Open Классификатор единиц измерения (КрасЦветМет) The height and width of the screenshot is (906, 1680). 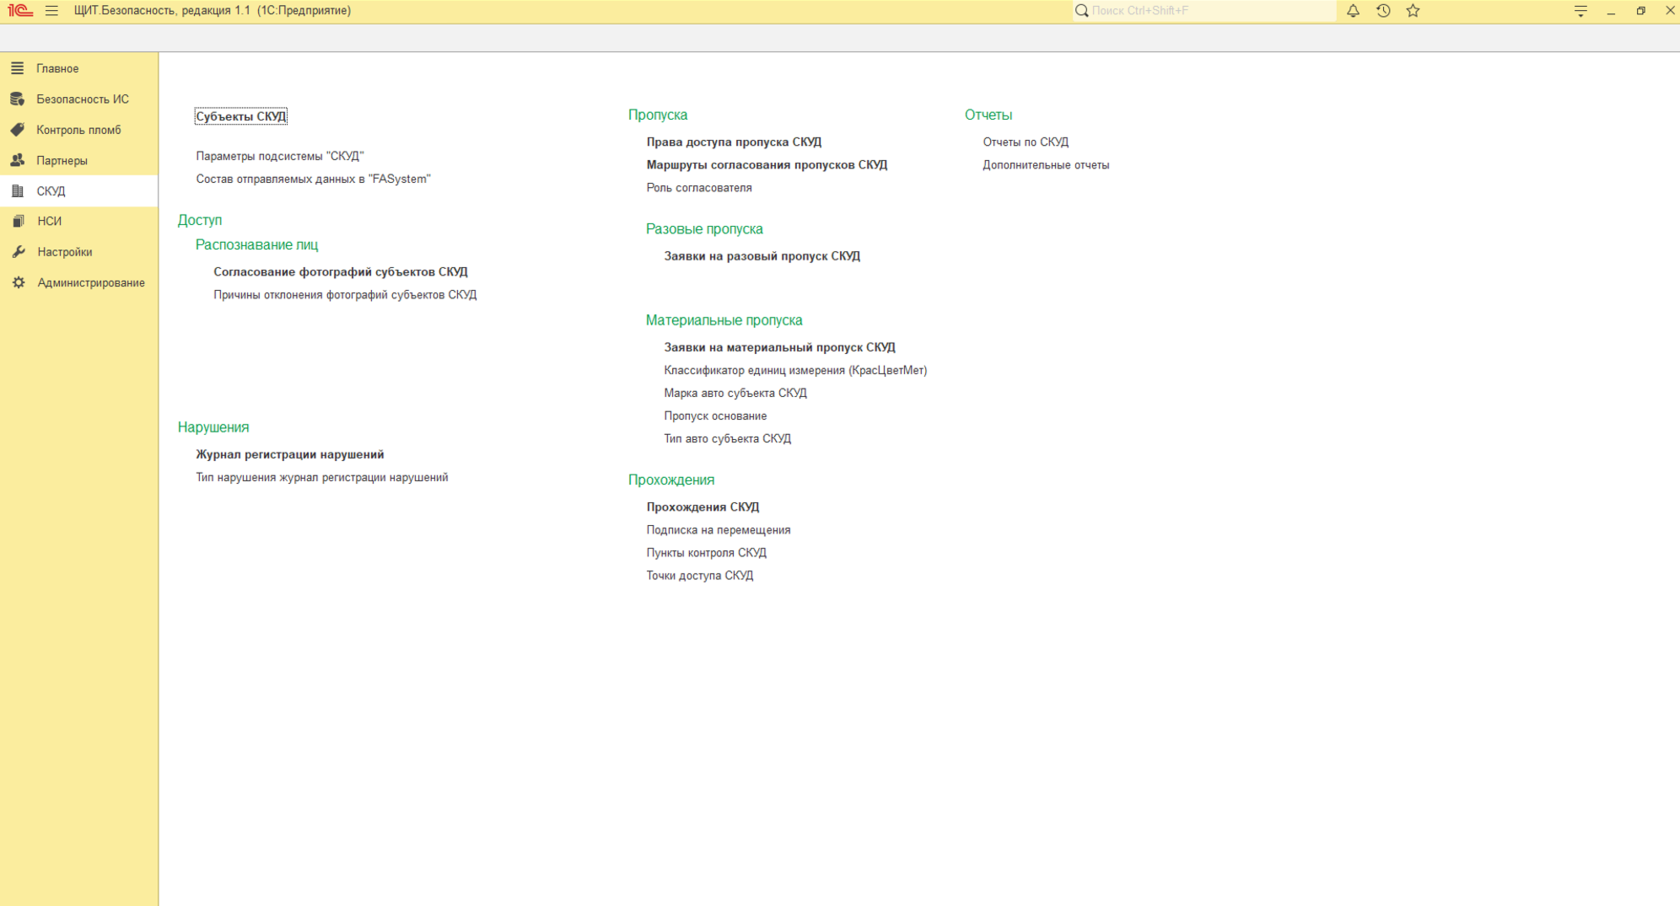point(796,370)
